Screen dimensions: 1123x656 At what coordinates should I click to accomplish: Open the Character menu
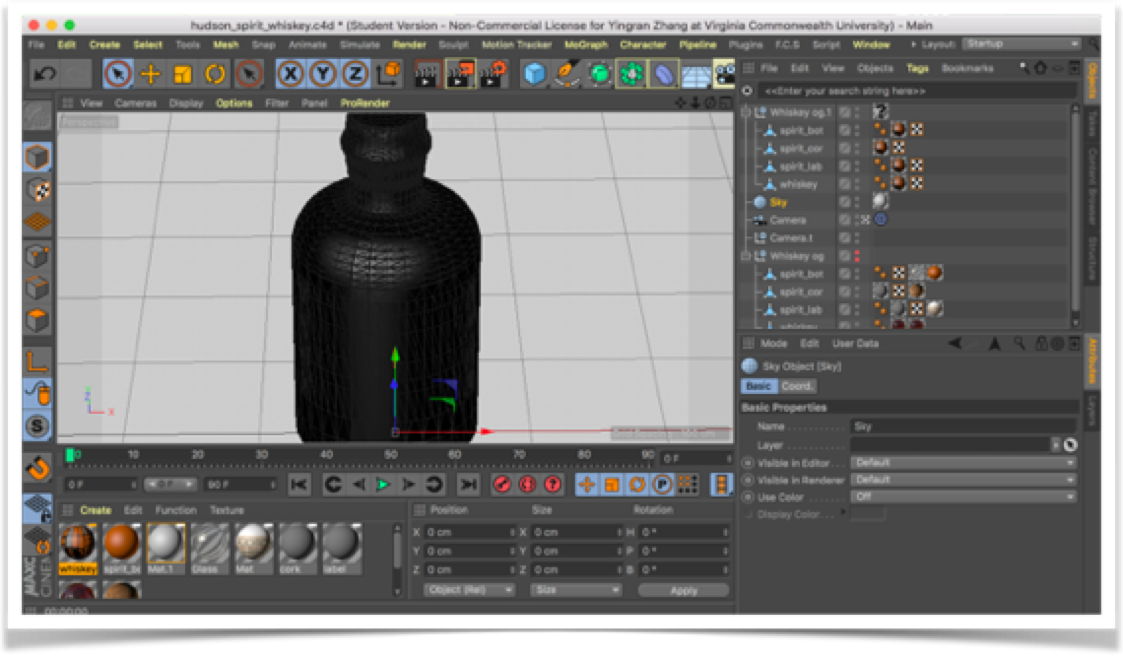[642, 44]
